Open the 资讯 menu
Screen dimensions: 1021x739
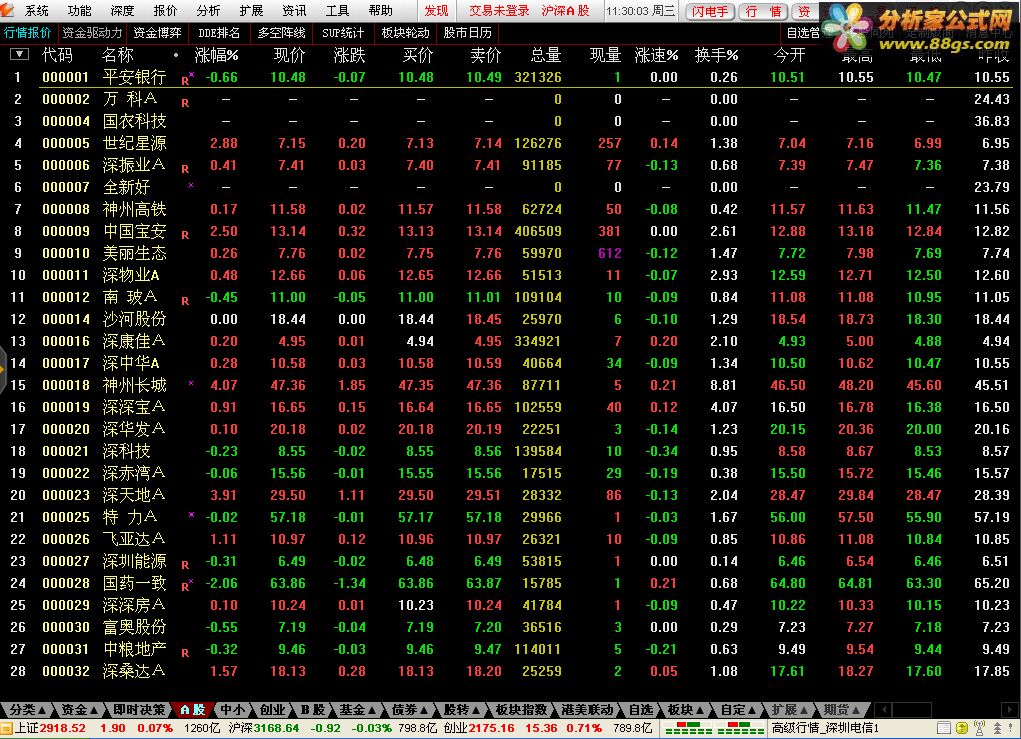[294, 10]
